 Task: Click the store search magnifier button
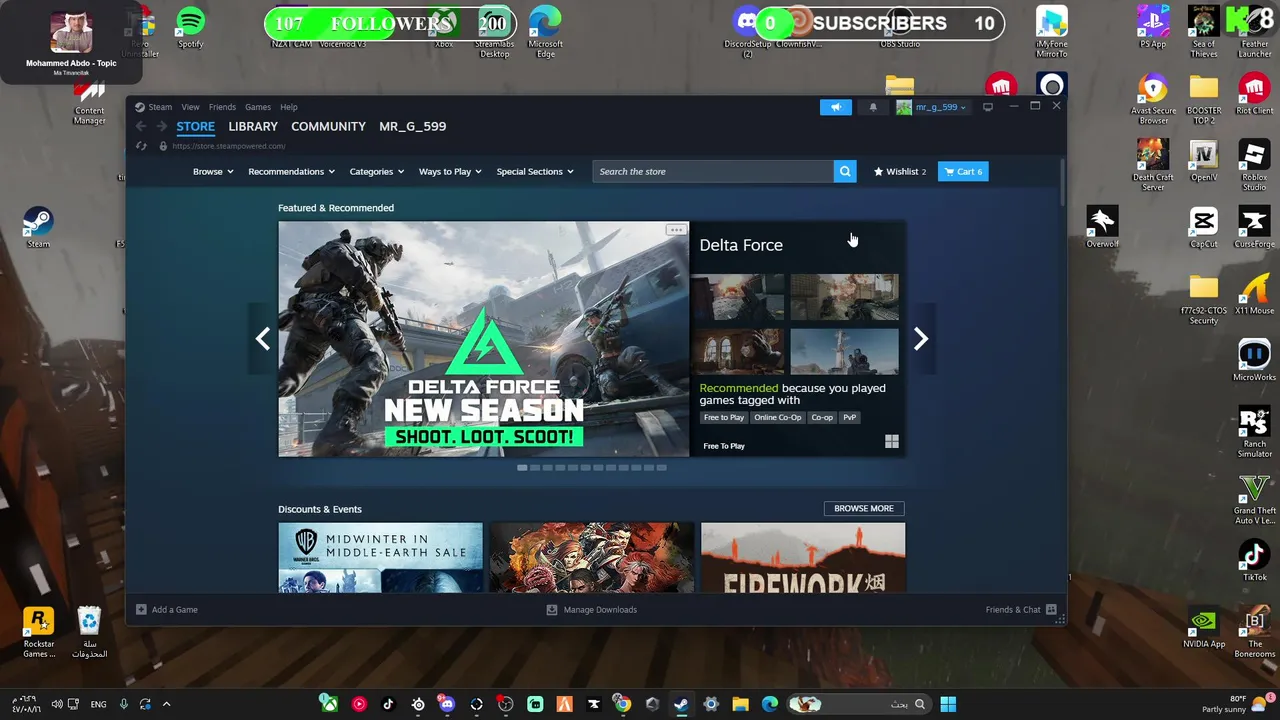[845, 172]
